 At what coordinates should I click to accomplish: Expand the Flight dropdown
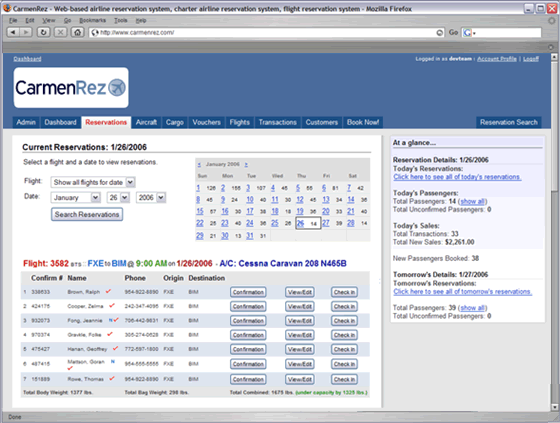[x=93, y=182]
